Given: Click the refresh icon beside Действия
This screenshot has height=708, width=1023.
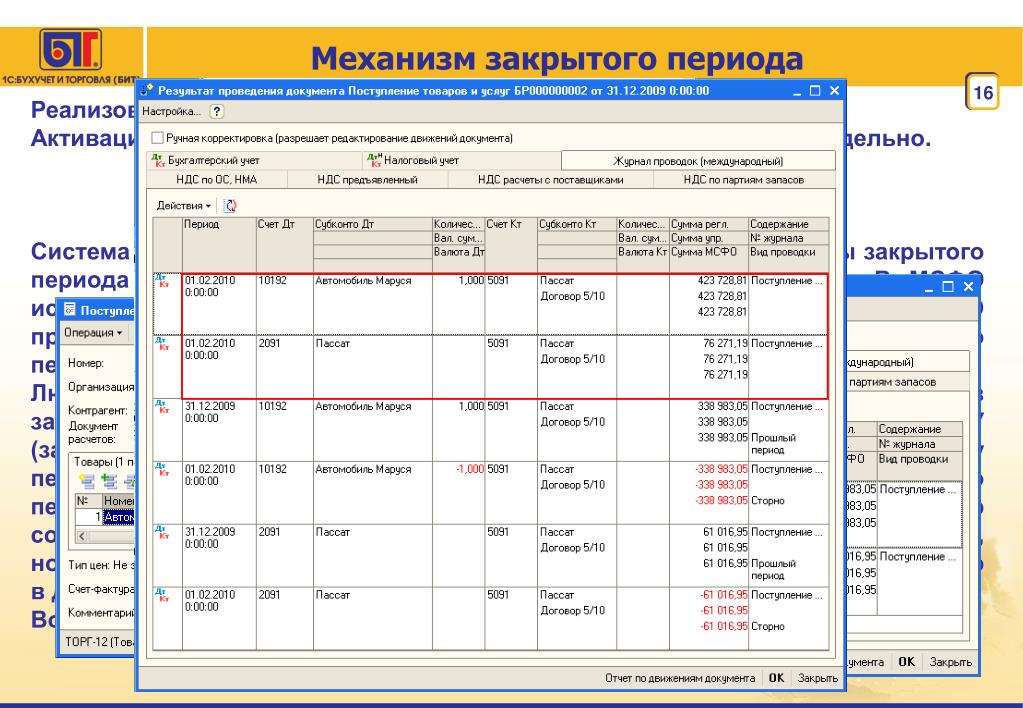Looking at the screenshot, I should (229, 205).
